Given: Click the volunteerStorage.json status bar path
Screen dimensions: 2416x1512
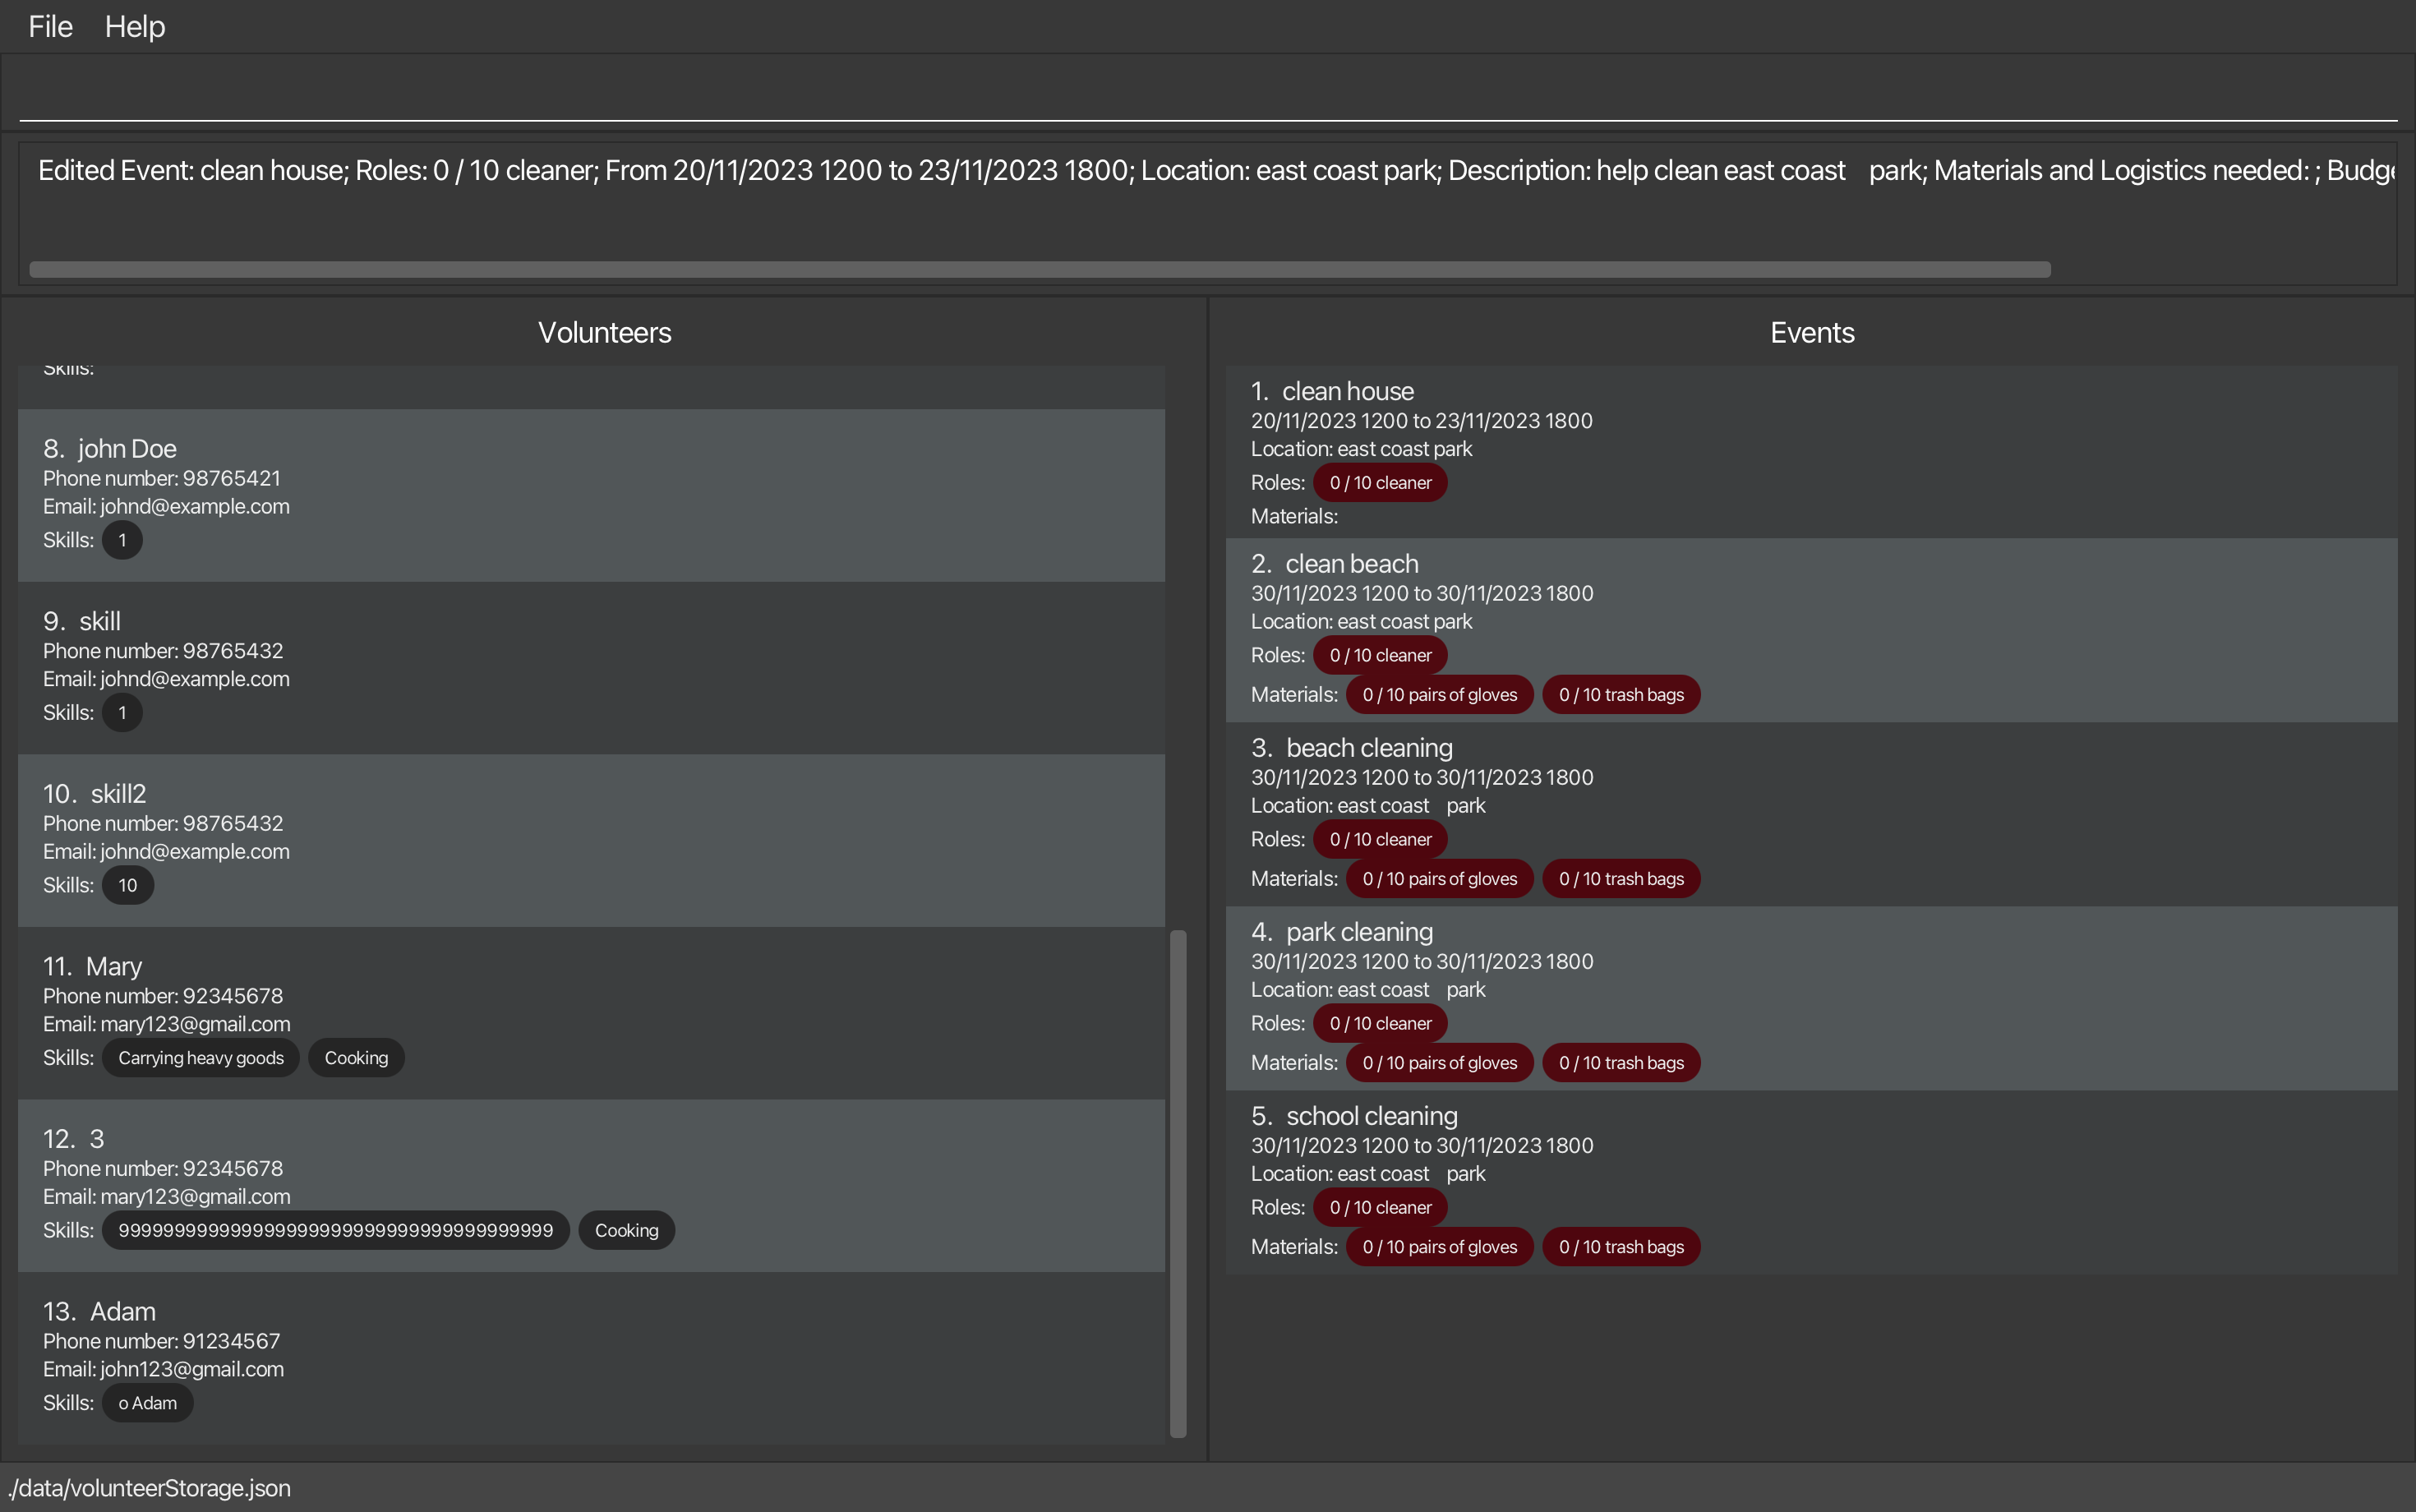Looking at the screenshot, I should click(x=150, y=1488).
